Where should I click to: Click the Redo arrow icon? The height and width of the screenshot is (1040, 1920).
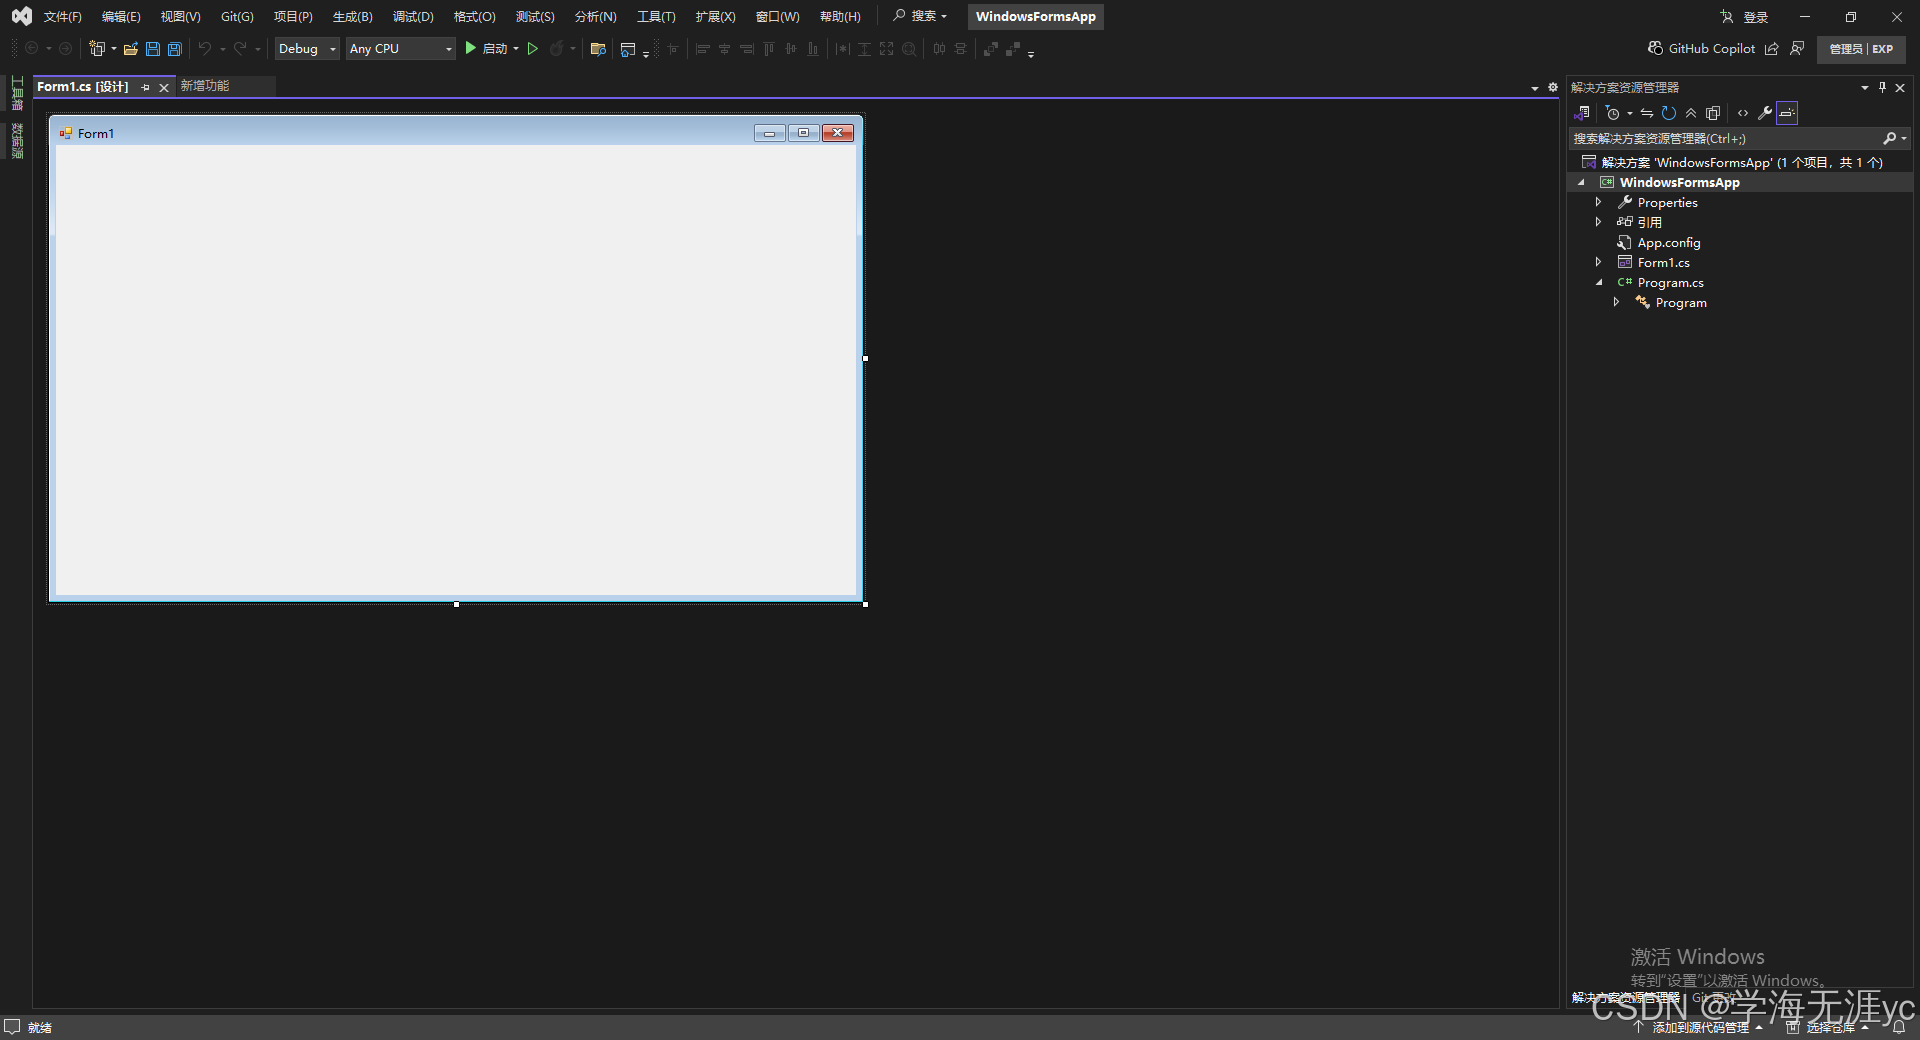point(240,48)
